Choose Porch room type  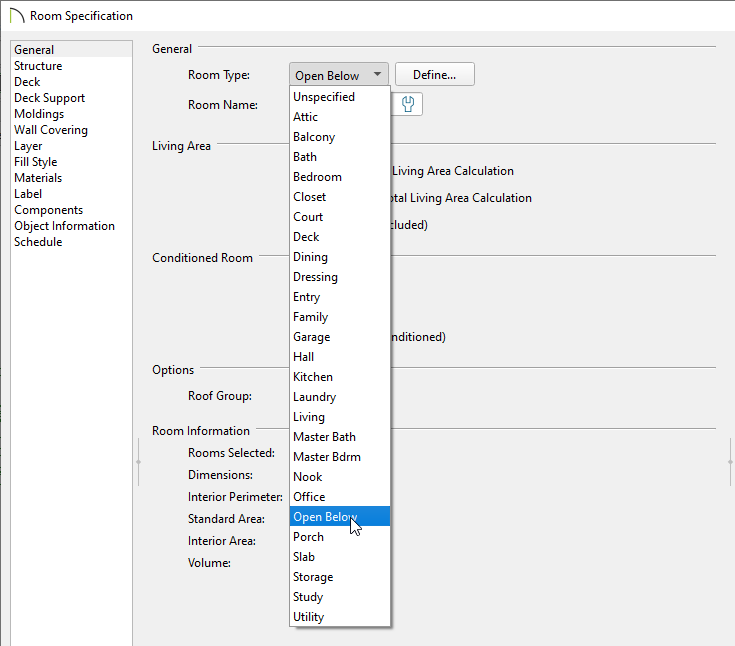(340, 537)
